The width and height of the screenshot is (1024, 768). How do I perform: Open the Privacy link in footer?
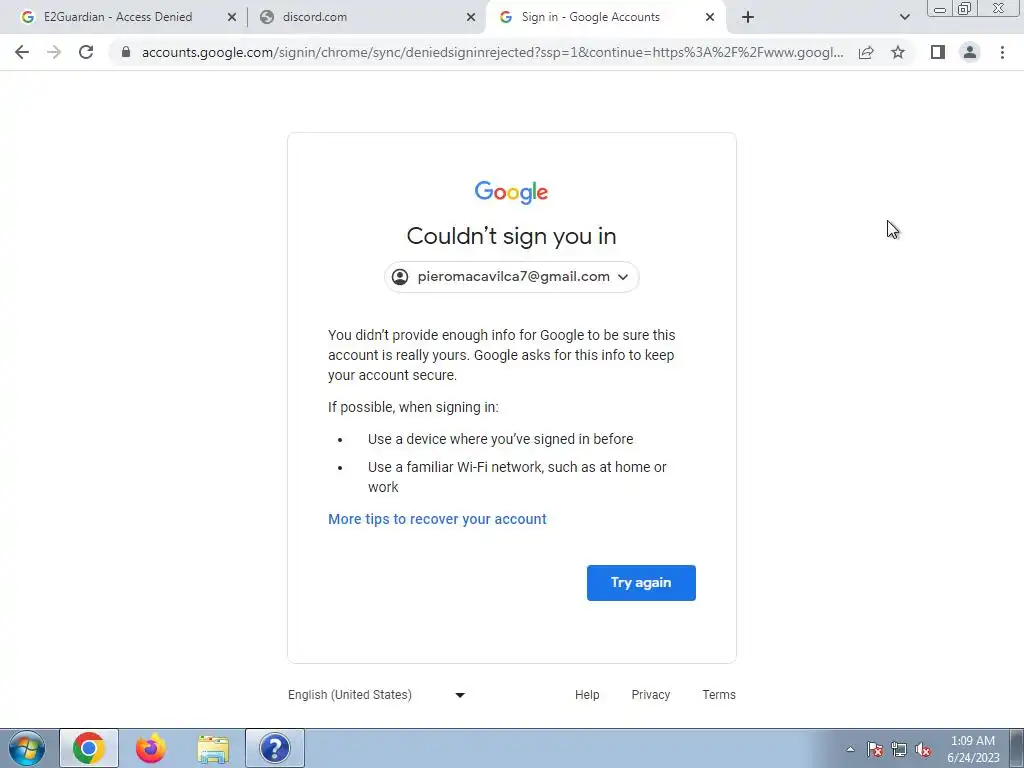point(650,695)
